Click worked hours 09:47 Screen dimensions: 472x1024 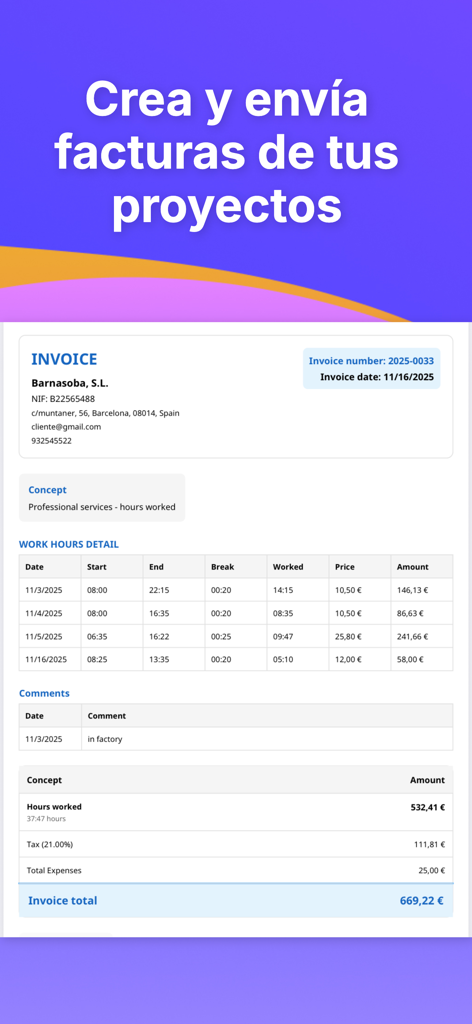pos(283,637)
